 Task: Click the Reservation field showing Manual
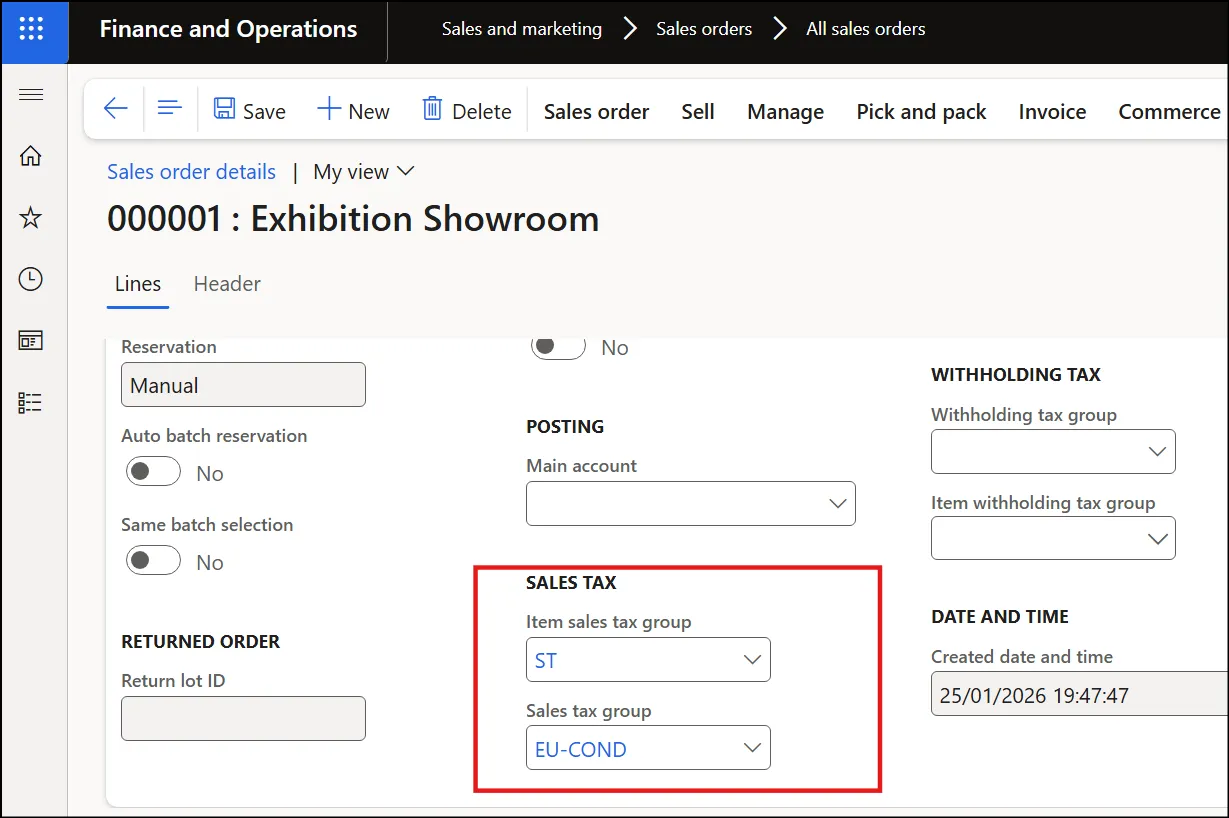click(x=243, y=385)
